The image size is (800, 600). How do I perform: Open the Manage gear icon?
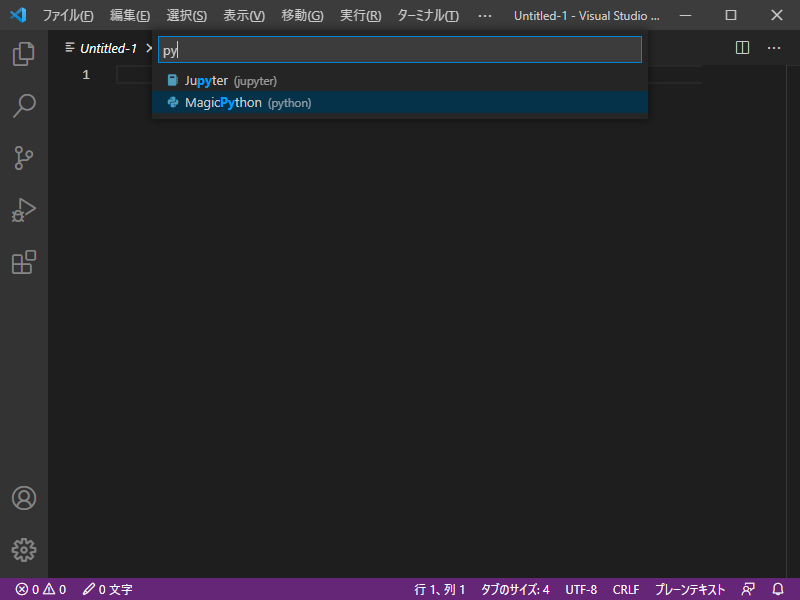(23, 550)
